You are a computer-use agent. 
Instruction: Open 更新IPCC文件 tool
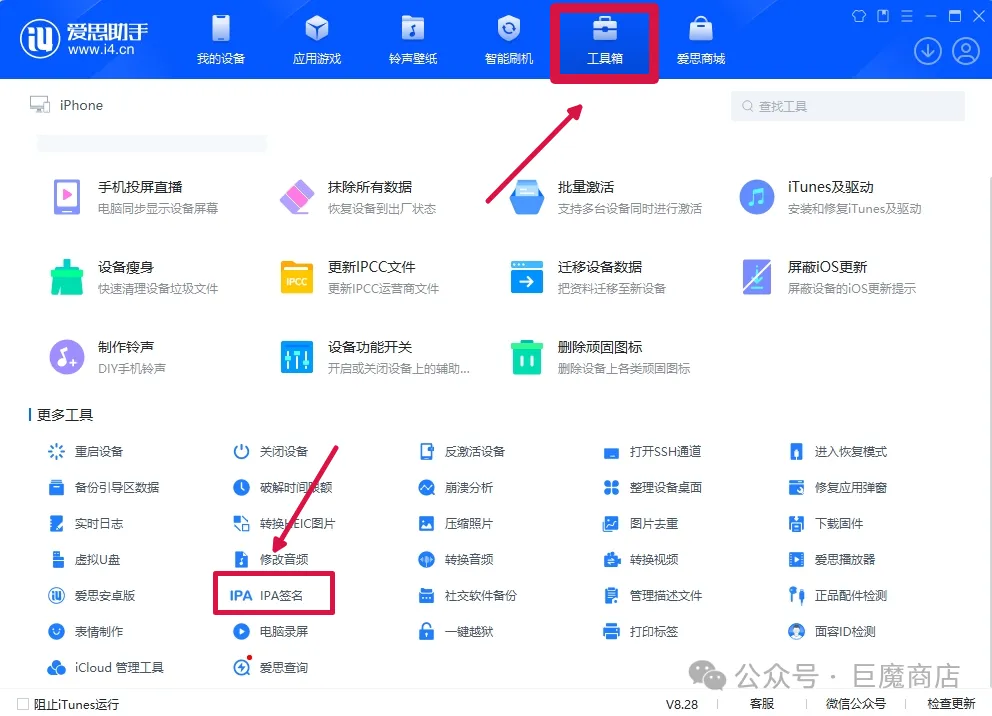(359, 277)
